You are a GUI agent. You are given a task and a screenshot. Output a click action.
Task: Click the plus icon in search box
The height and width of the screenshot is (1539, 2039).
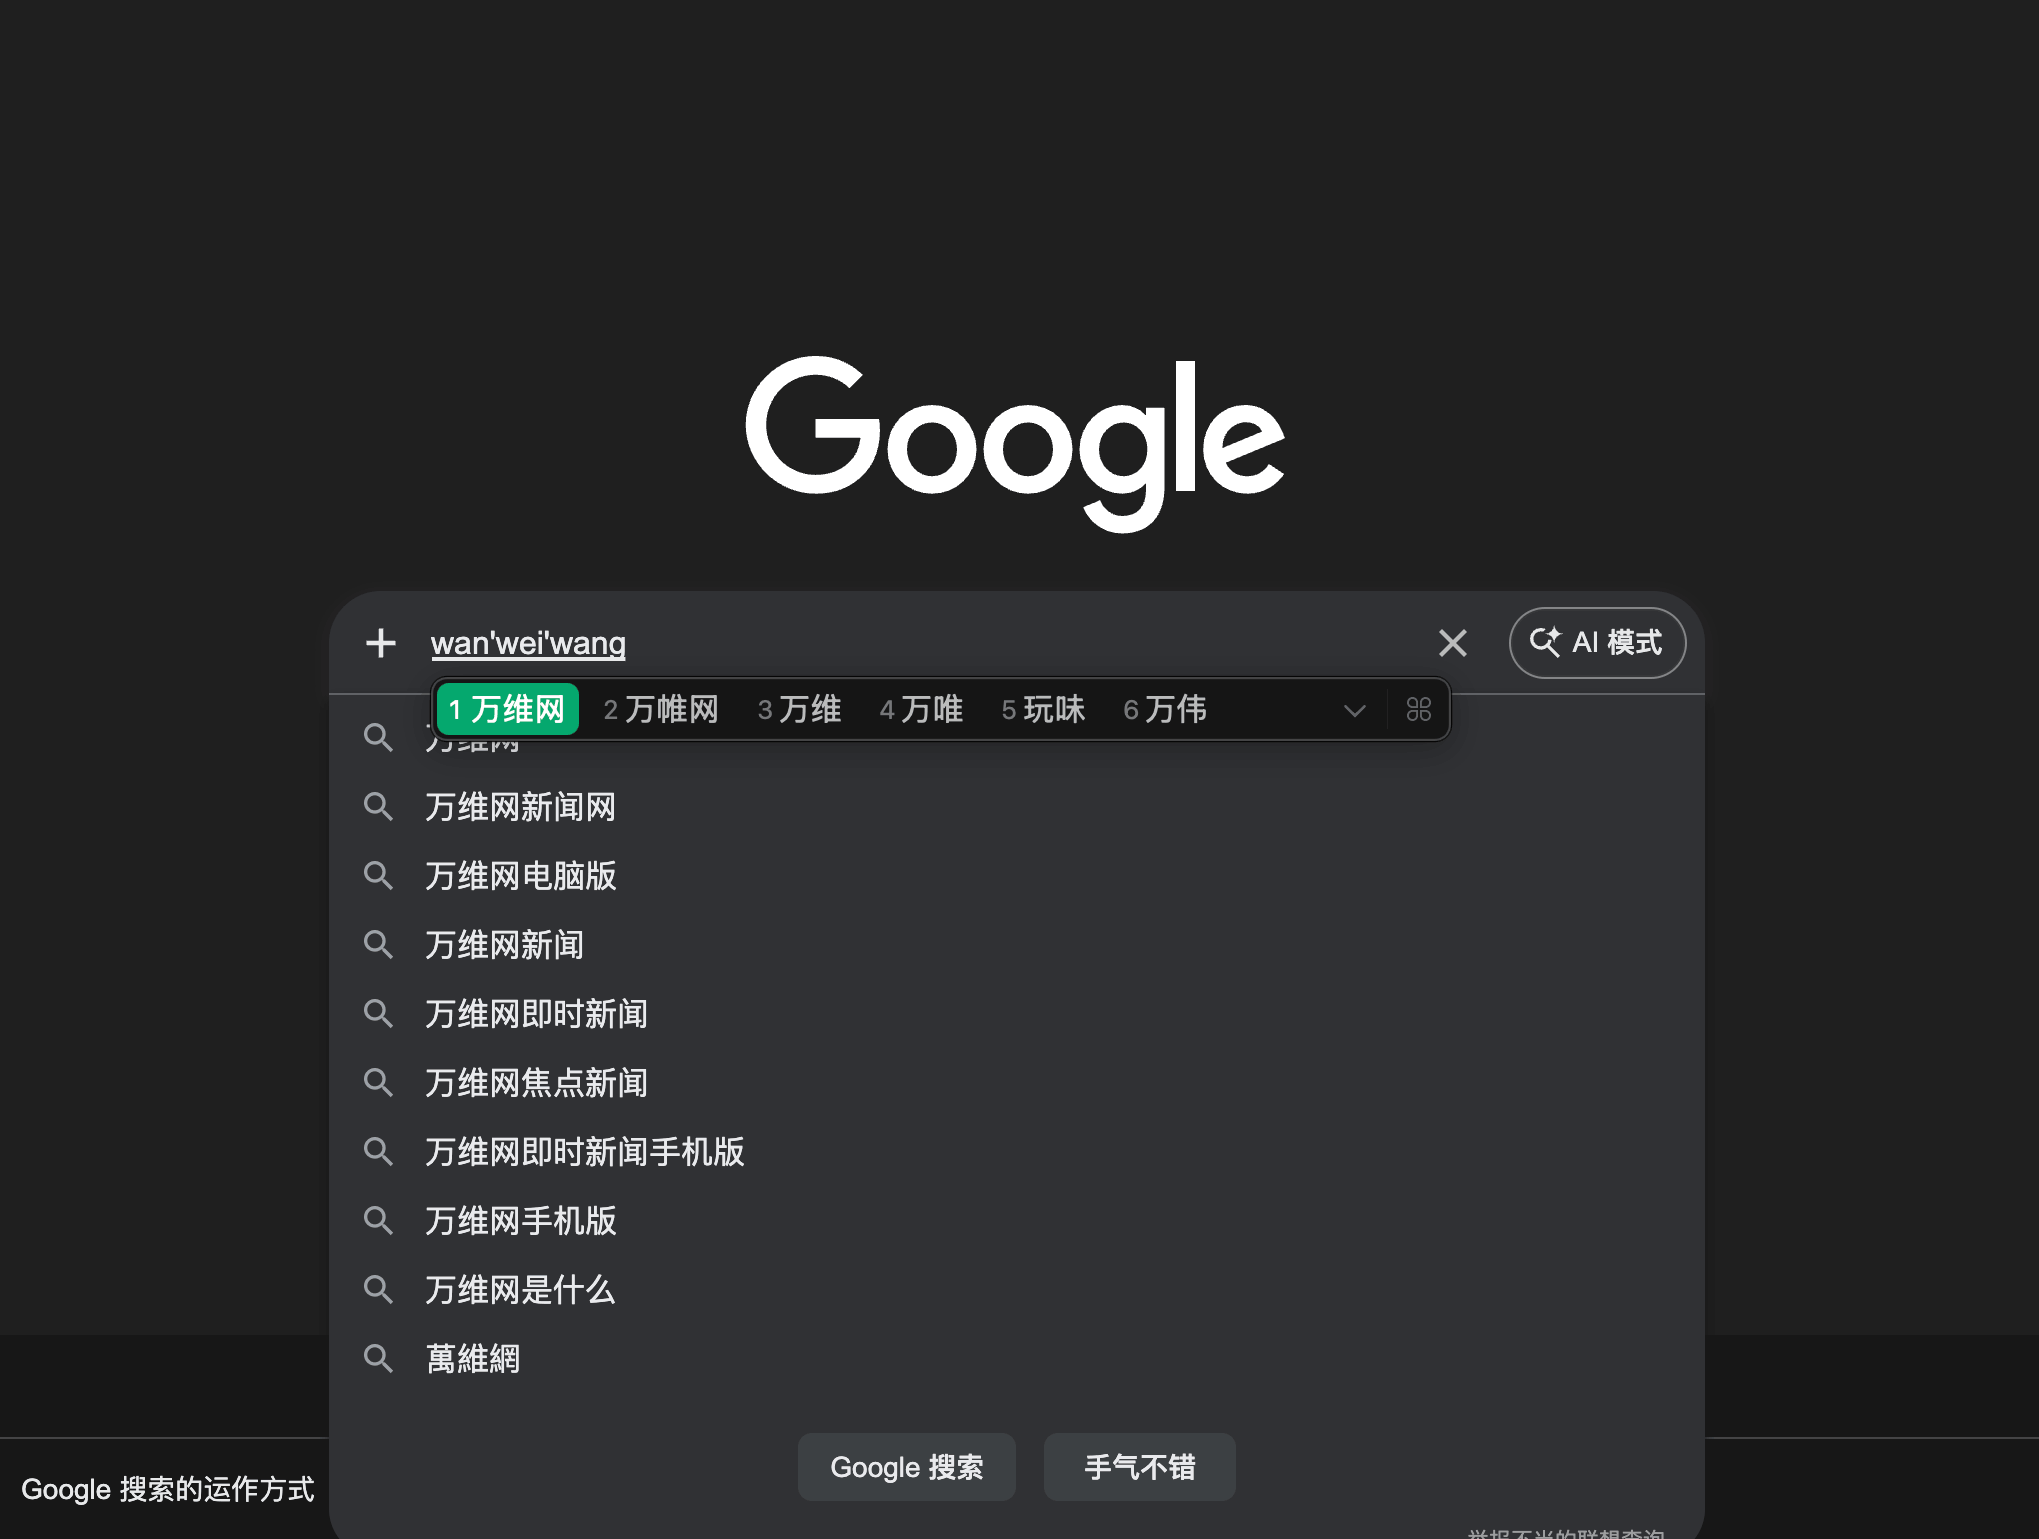pos(381,643)
